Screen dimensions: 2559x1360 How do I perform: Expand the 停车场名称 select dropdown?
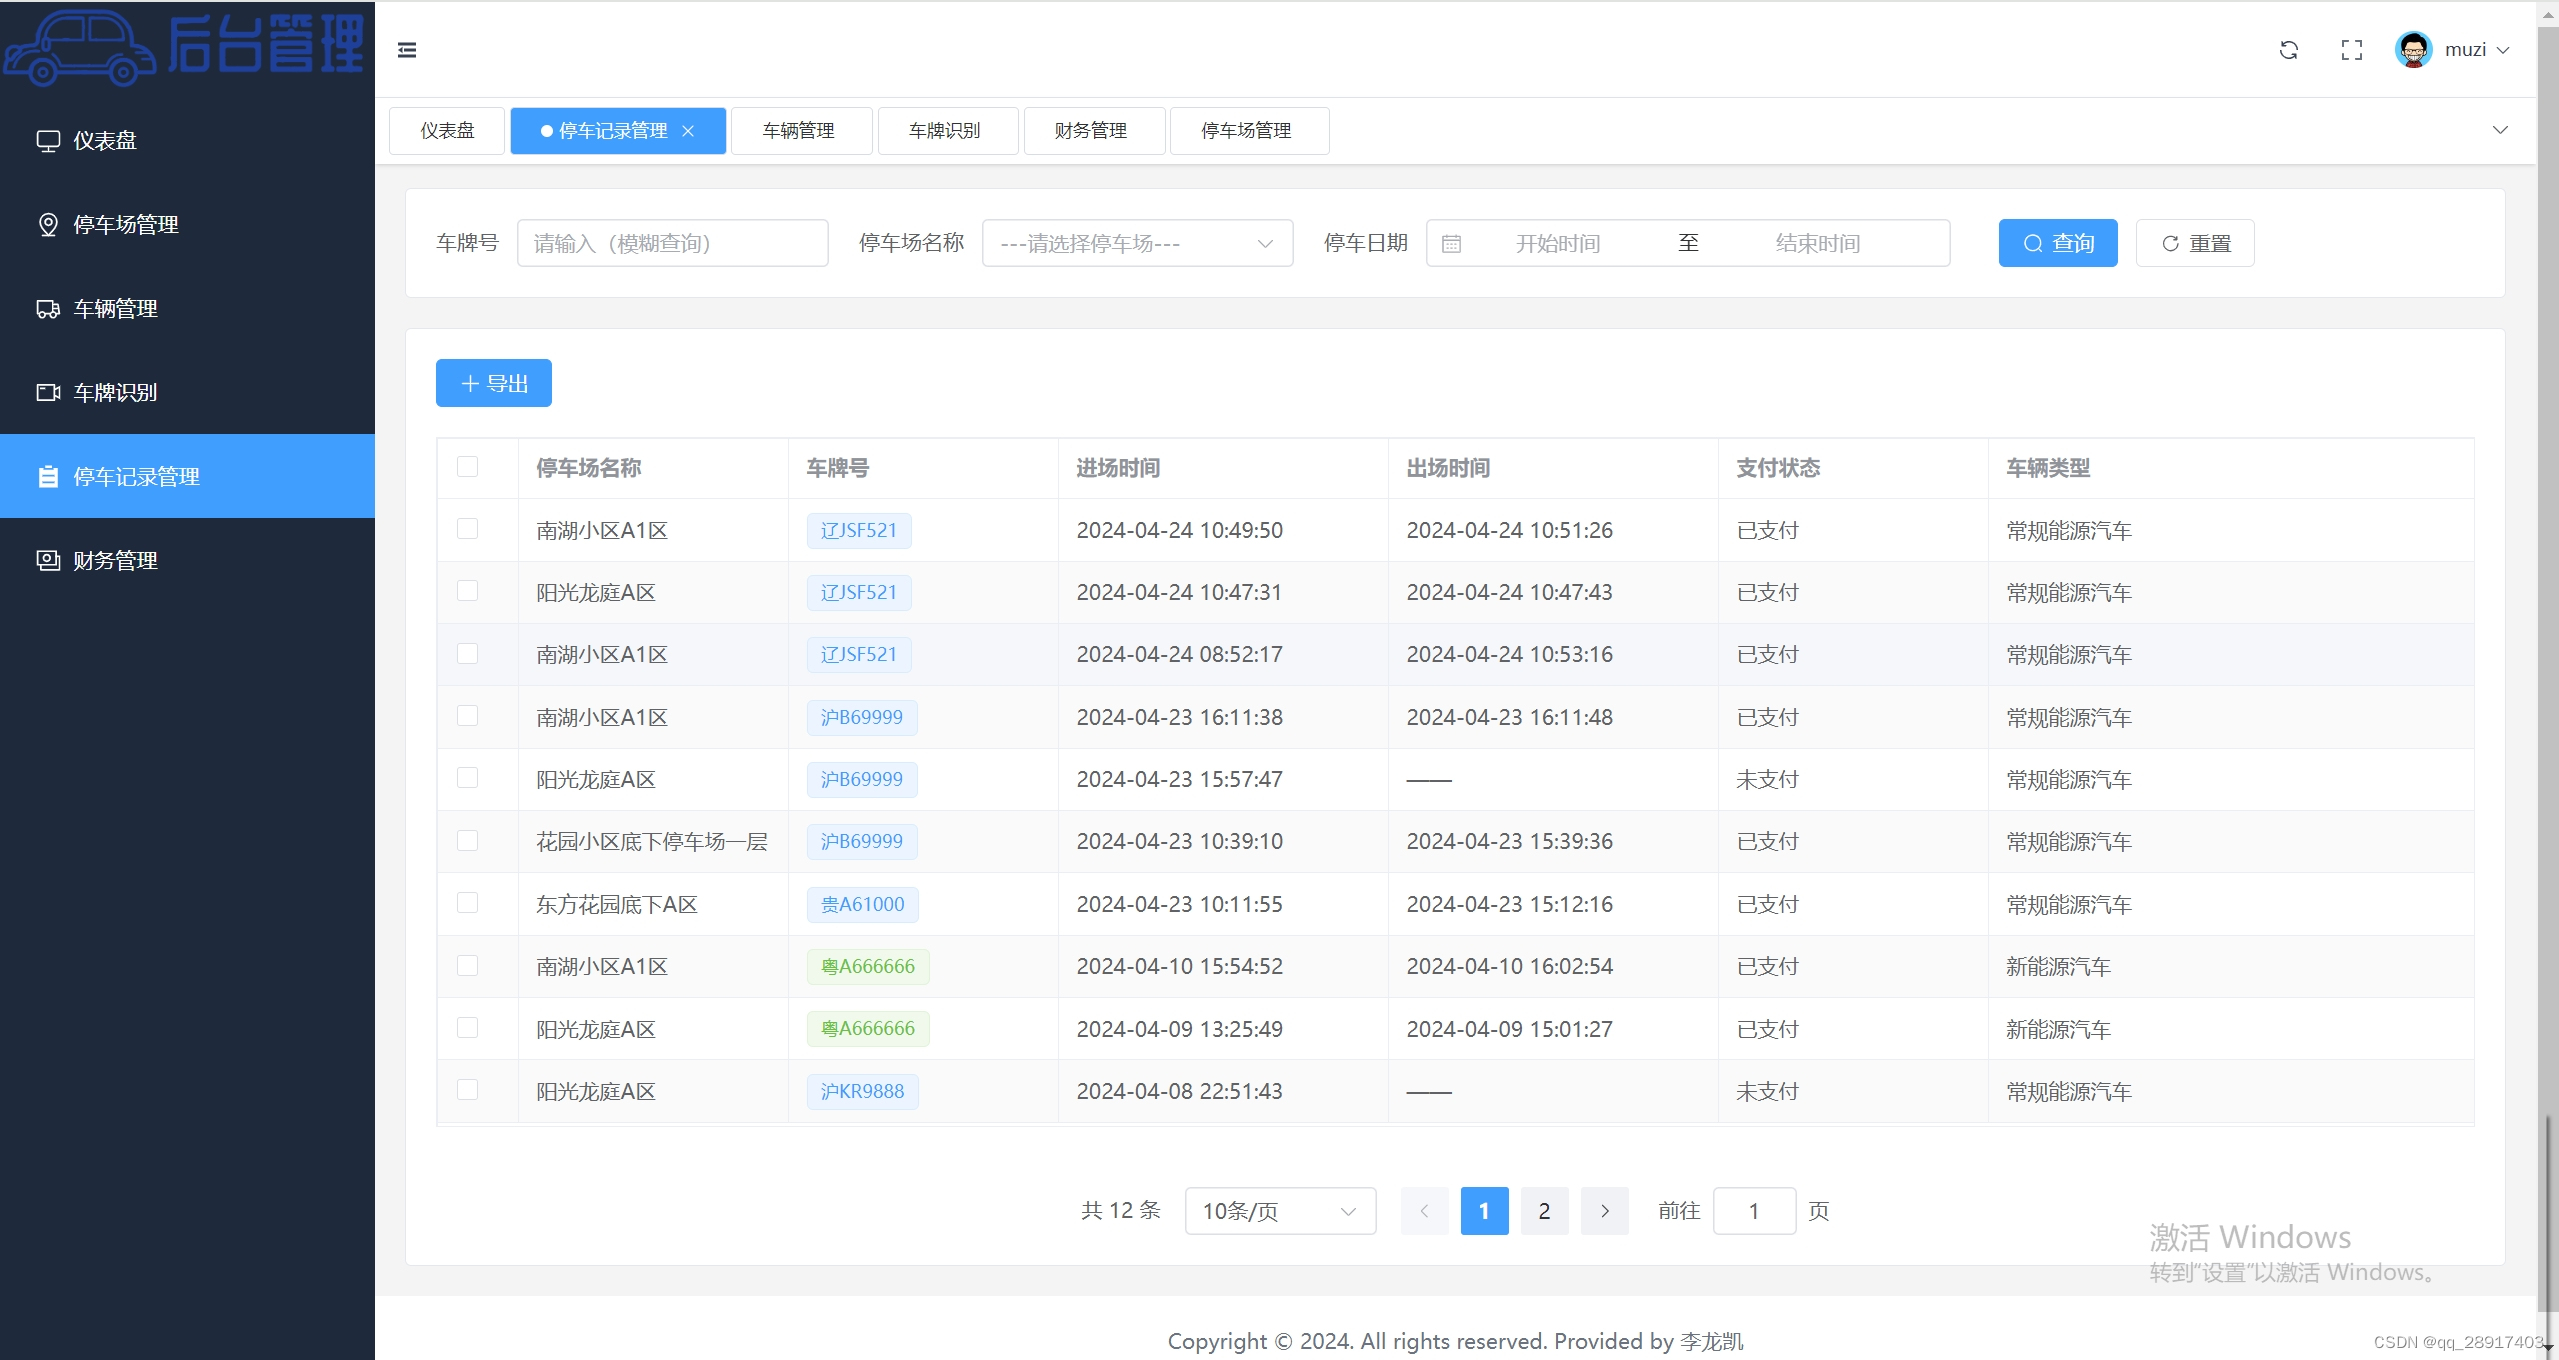(1137, 243)
